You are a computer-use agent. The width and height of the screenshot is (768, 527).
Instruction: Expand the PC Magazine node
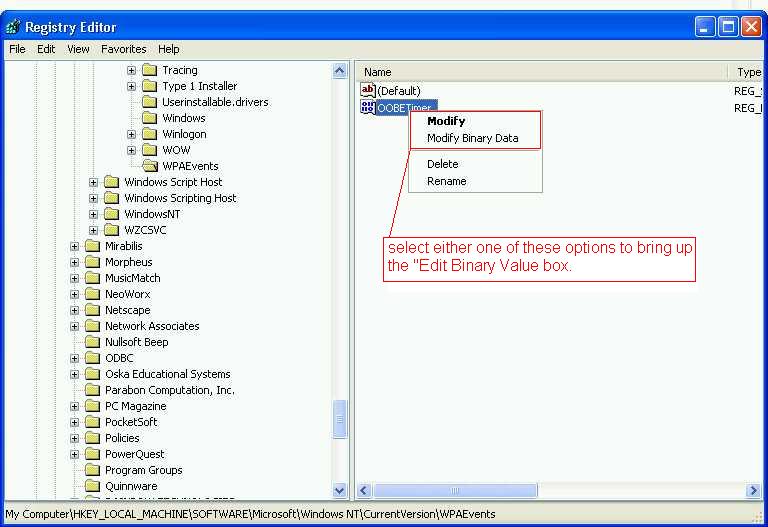pyautogui.click(x=74, y=406)
